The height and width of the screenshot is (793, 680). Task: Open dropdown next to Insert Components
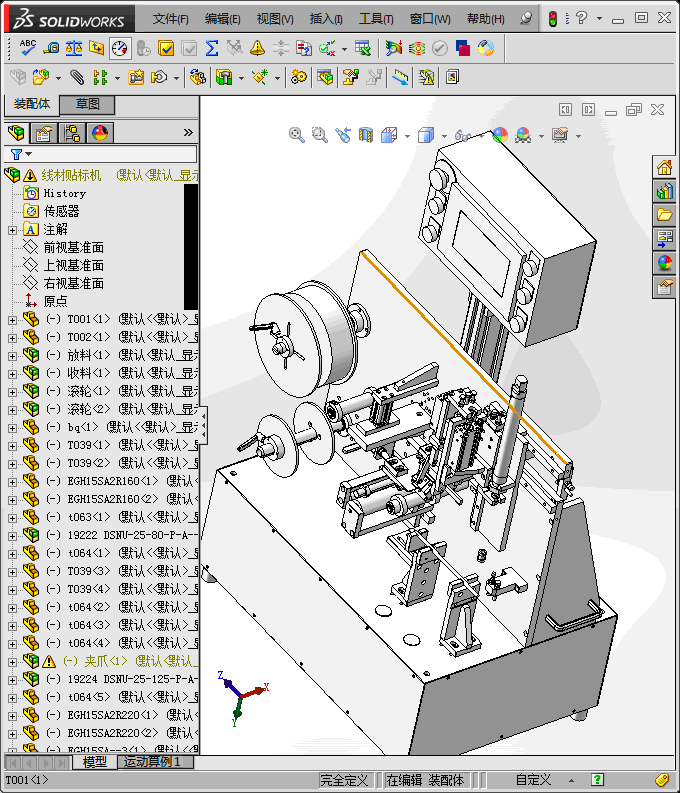pyautogui.click(x=58, y=78)
